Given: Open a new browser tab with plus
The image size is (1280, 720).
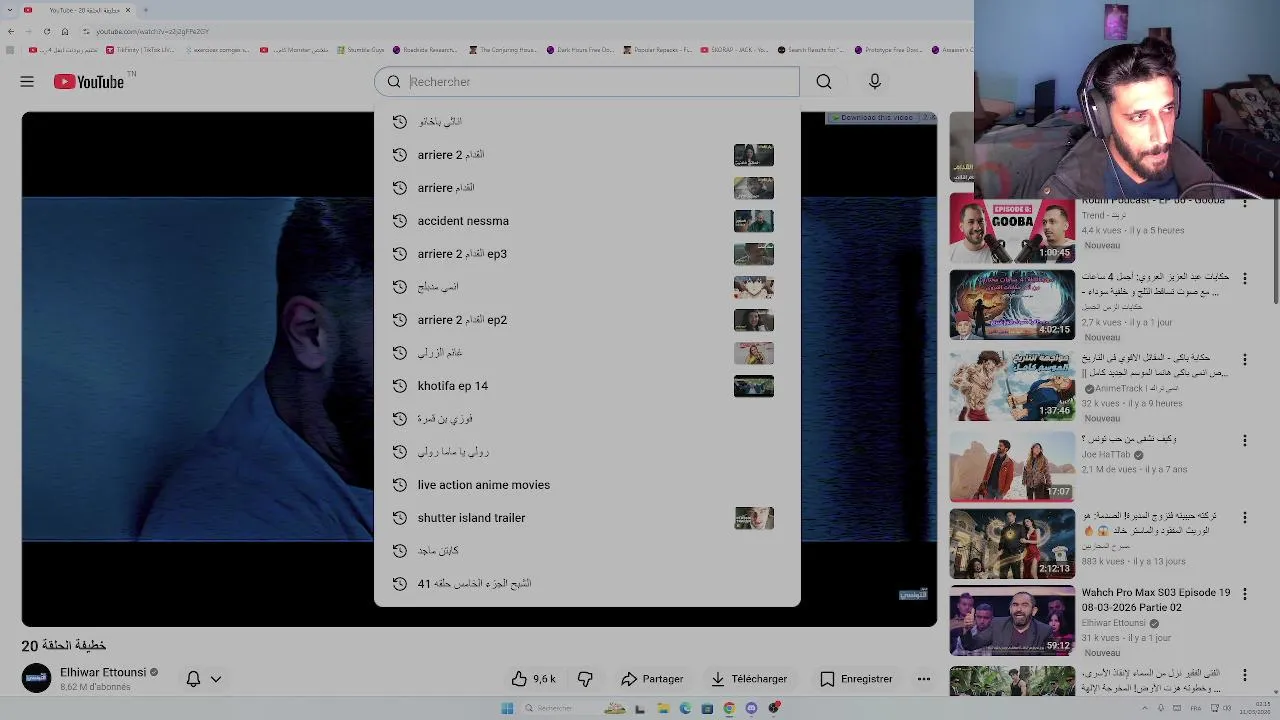Looking at the screenshot, I should (145, 10).
